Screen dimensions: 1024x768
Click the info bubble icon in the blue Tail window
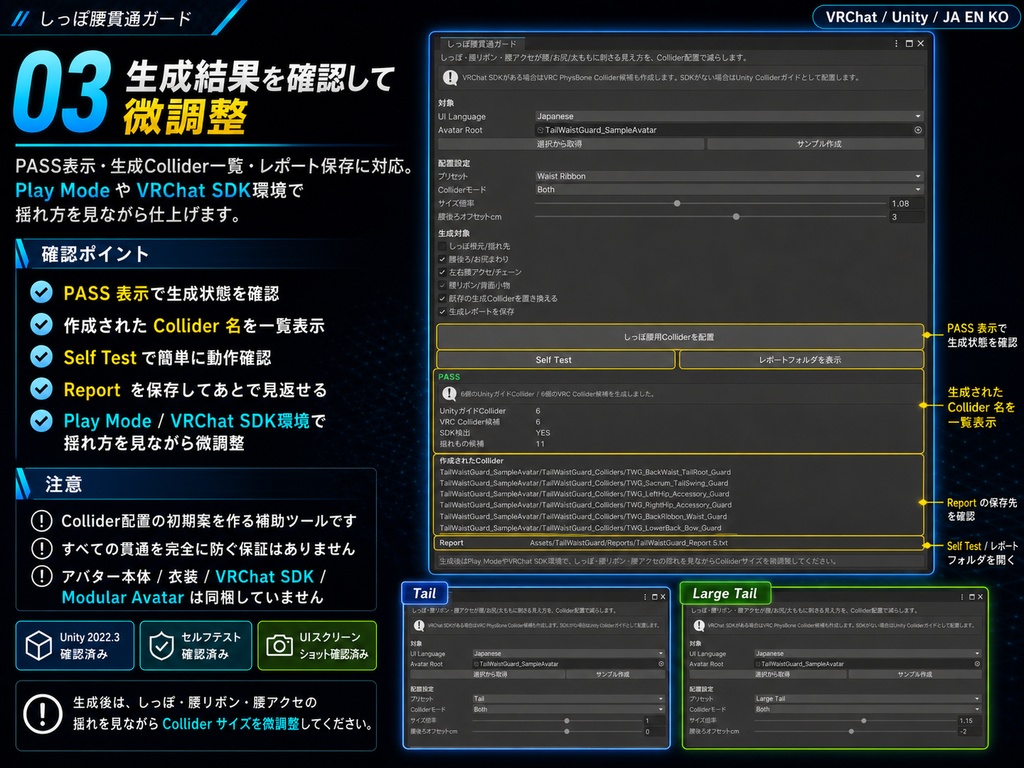[x=419, y=625]
